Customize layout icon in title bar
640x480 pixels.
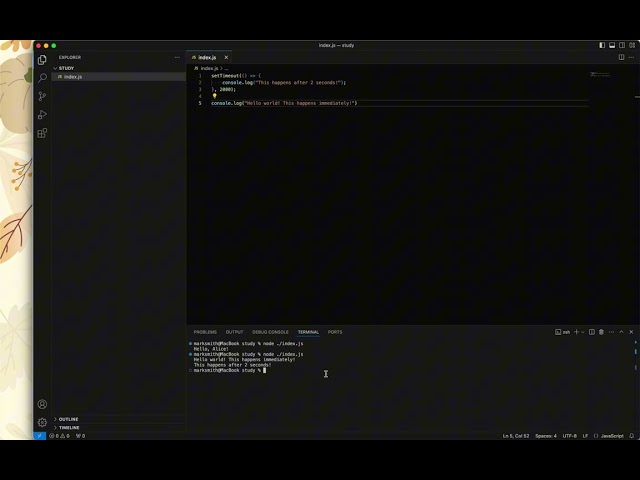[632, 45]
